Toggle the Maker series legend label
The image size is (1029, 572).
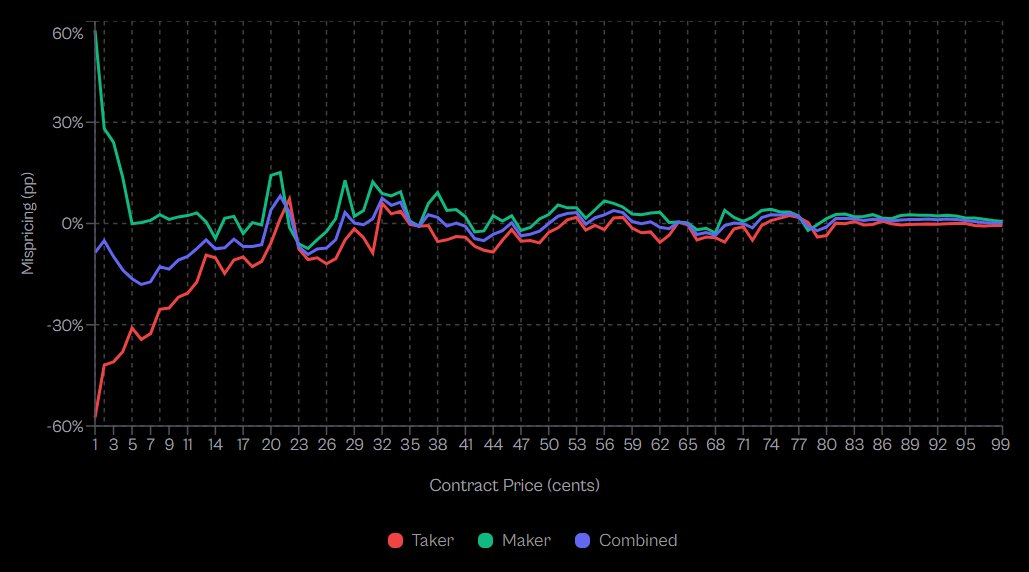(526, 541)
